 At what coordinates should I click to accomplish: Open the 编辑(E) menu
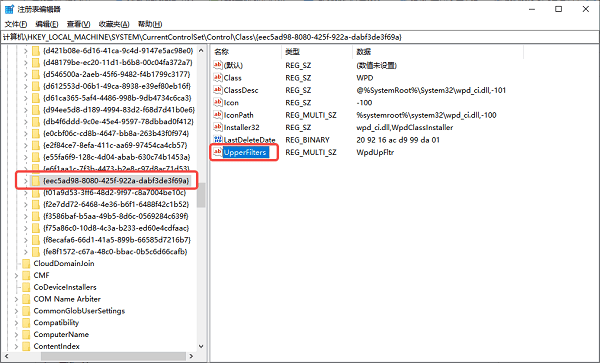47,24
